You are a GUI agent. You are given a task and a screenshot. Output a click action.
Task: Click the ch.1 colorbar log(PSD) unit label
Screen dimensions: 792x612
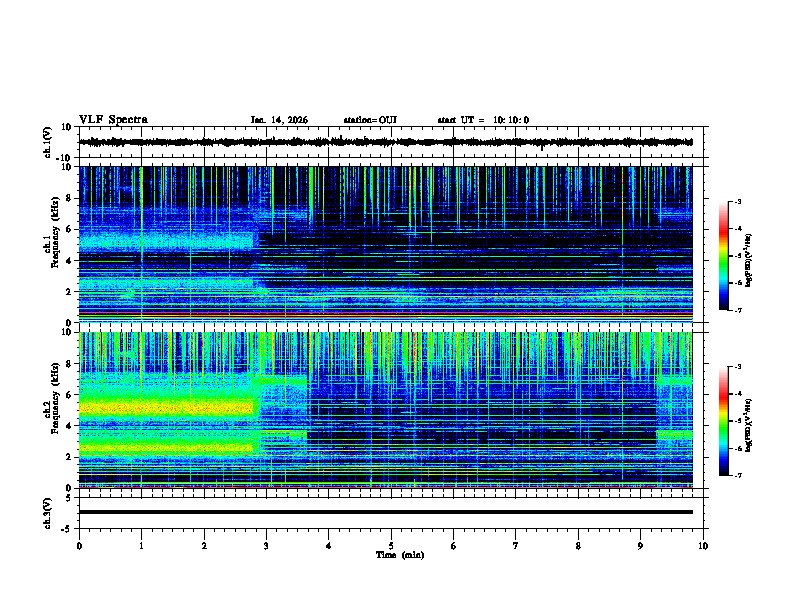coord(749,261)
